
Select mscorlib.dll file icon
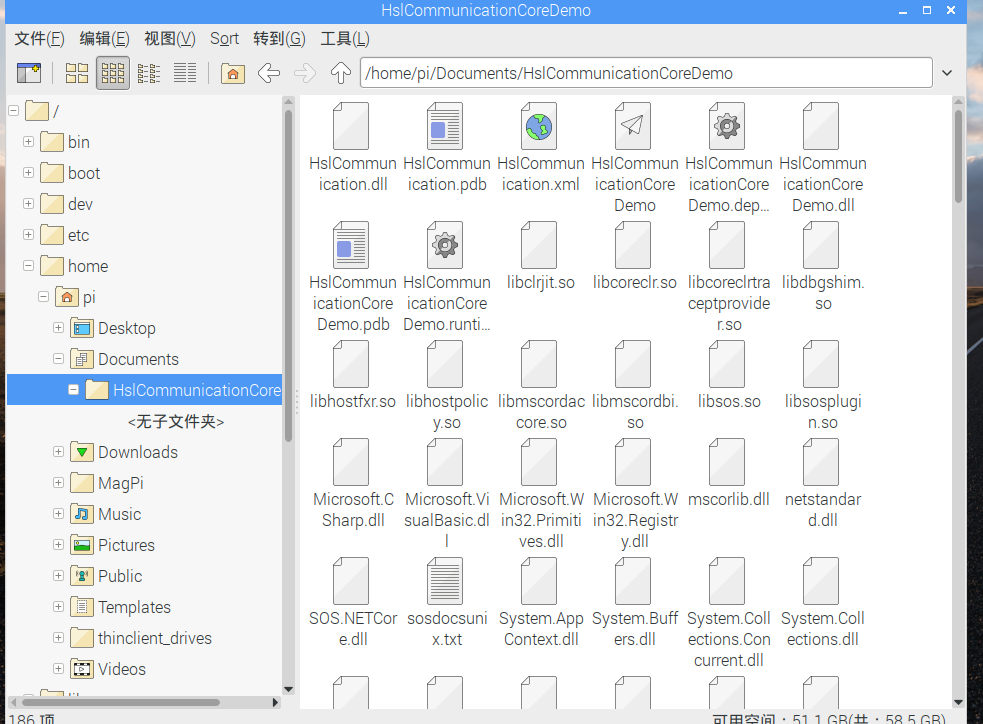[727, 463]
